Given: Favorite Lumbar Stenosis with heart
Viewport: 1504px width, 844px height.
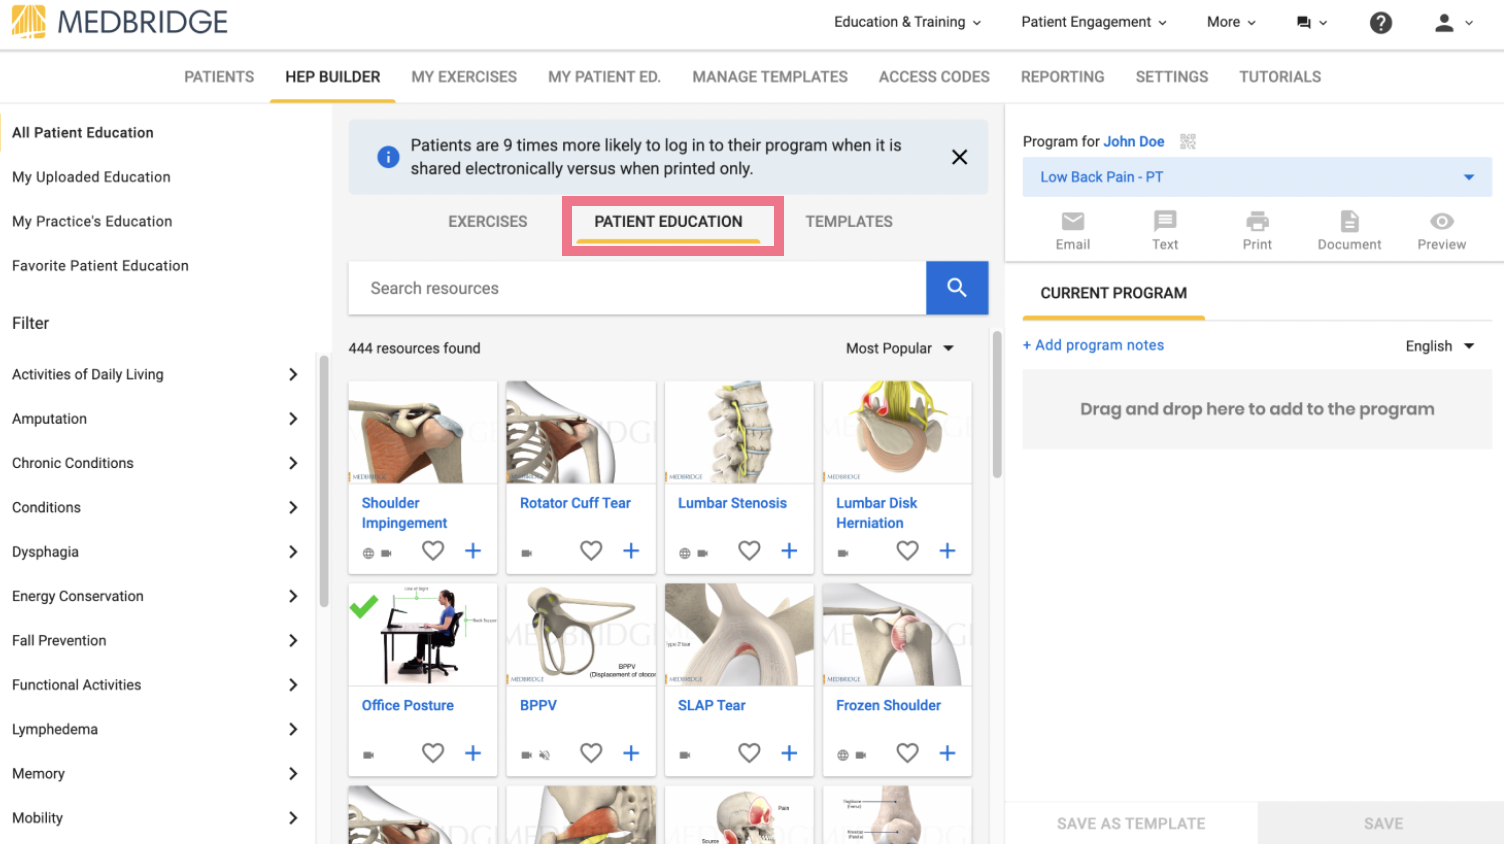Looking at the screenshot, I should (x=749, y=551).
